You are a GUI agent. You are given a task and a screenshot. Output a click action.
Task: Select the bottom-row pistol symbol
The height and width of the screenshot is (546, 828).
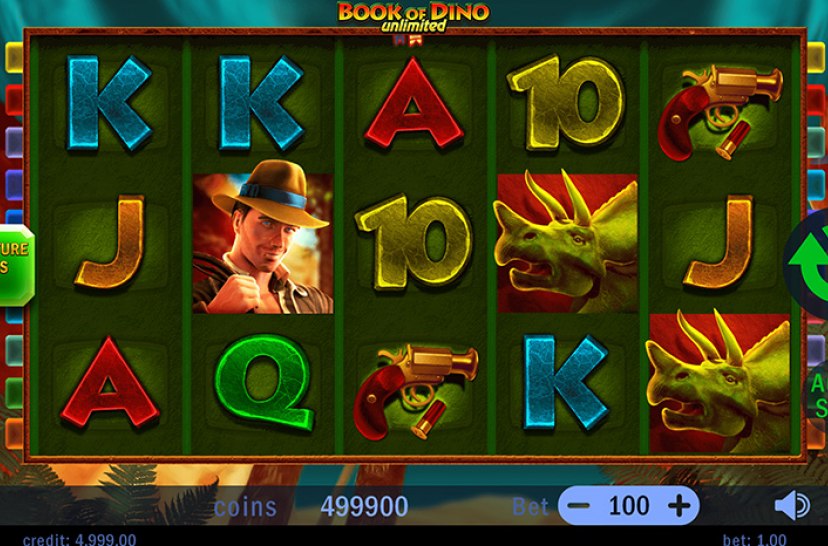[416, 392]
